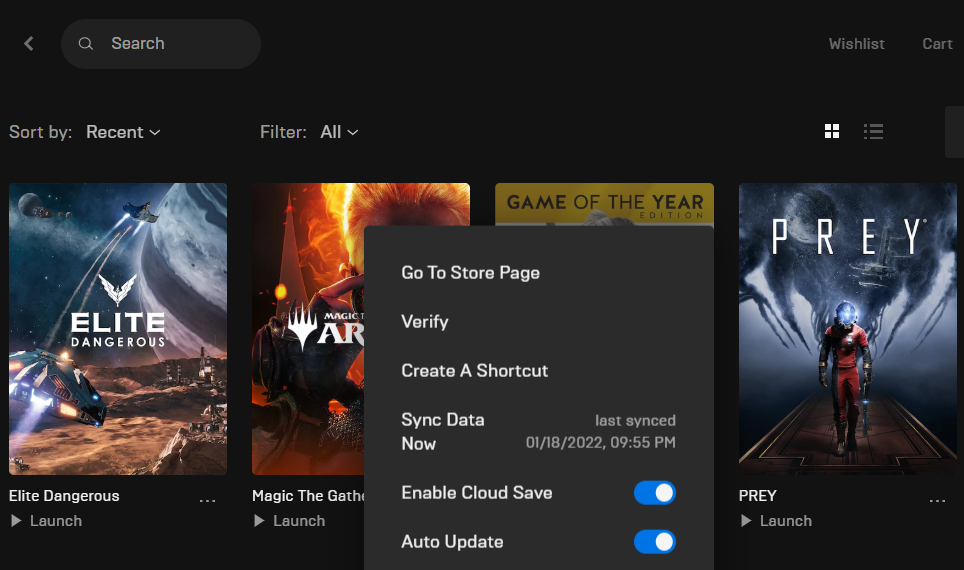Click the Game of the Year Edition banner

pyautogui.click(x=604, y=204)
